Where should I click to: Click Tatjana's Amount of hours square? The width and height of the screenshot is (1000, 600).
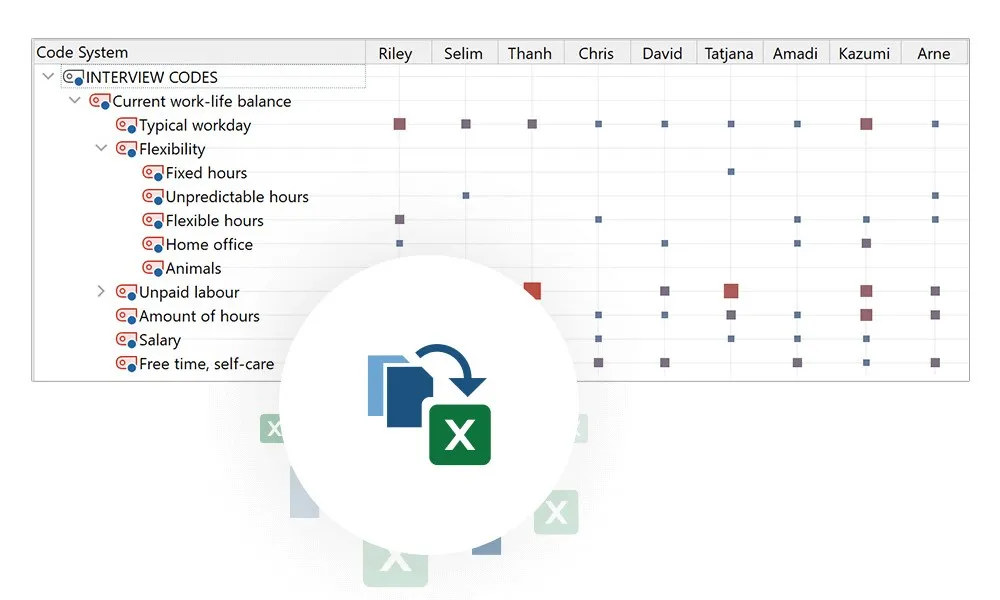731,314
